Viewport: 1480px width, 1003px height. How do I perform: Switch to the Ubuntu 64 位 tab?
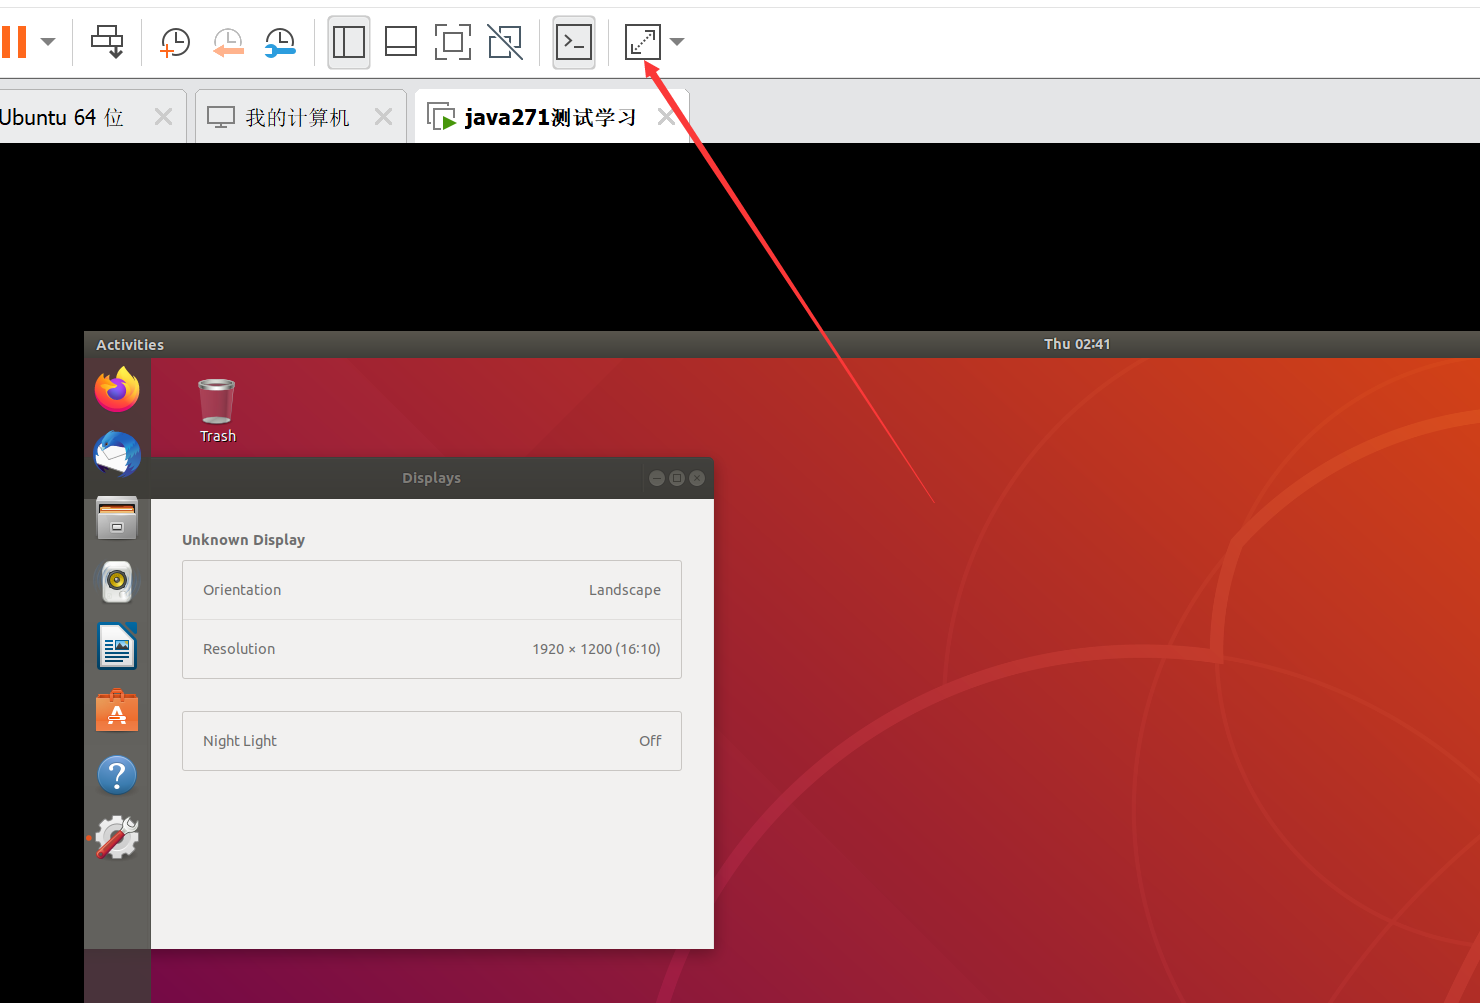click(62, 117)
